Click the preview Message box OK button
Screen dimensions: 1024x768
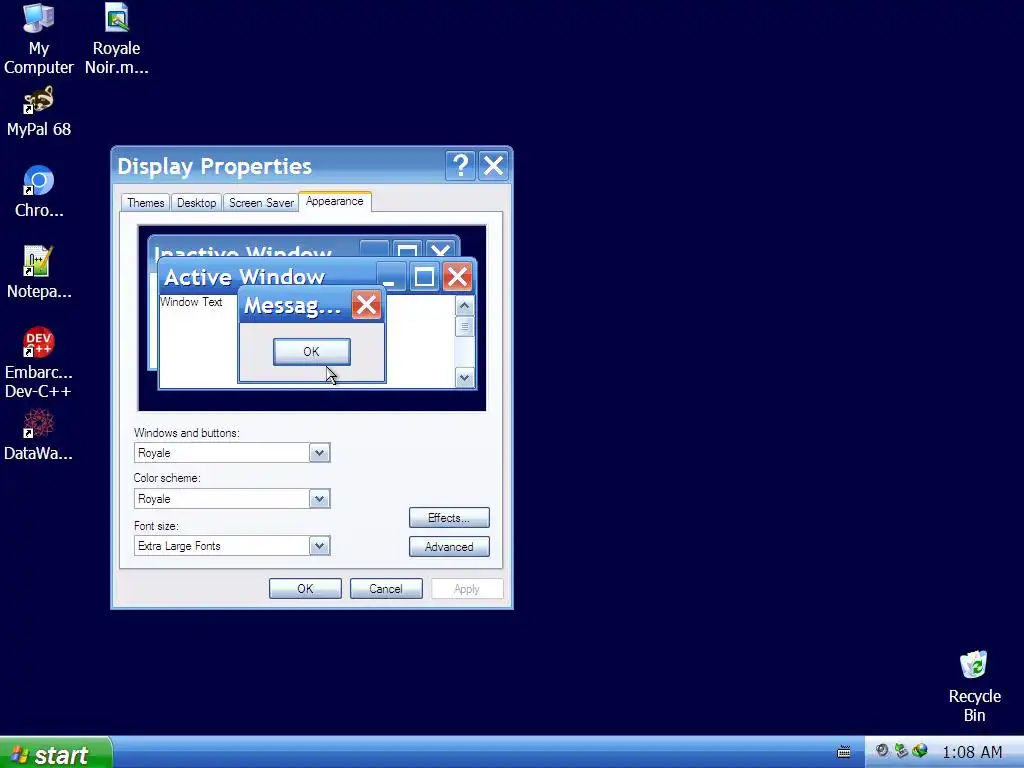312,352
